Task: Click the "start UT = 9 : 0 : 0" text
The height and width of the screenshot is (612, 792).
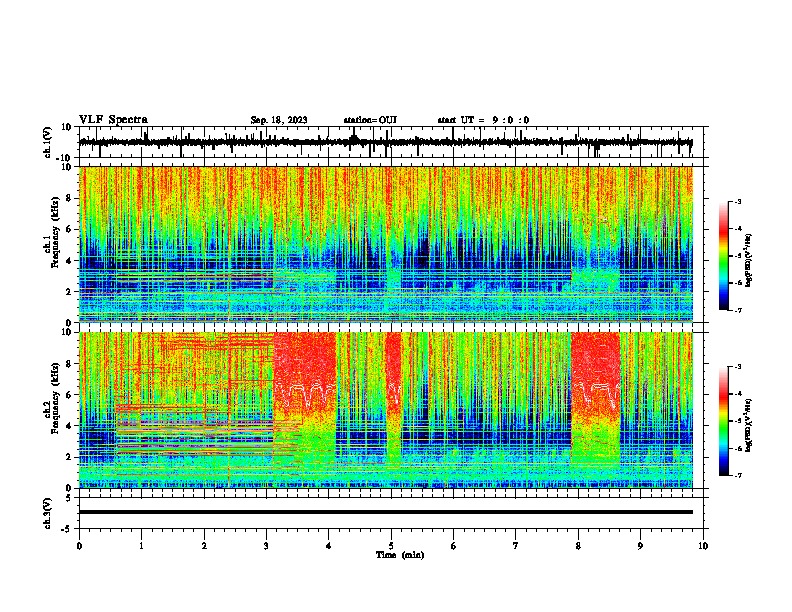Action: click(483, 120)
